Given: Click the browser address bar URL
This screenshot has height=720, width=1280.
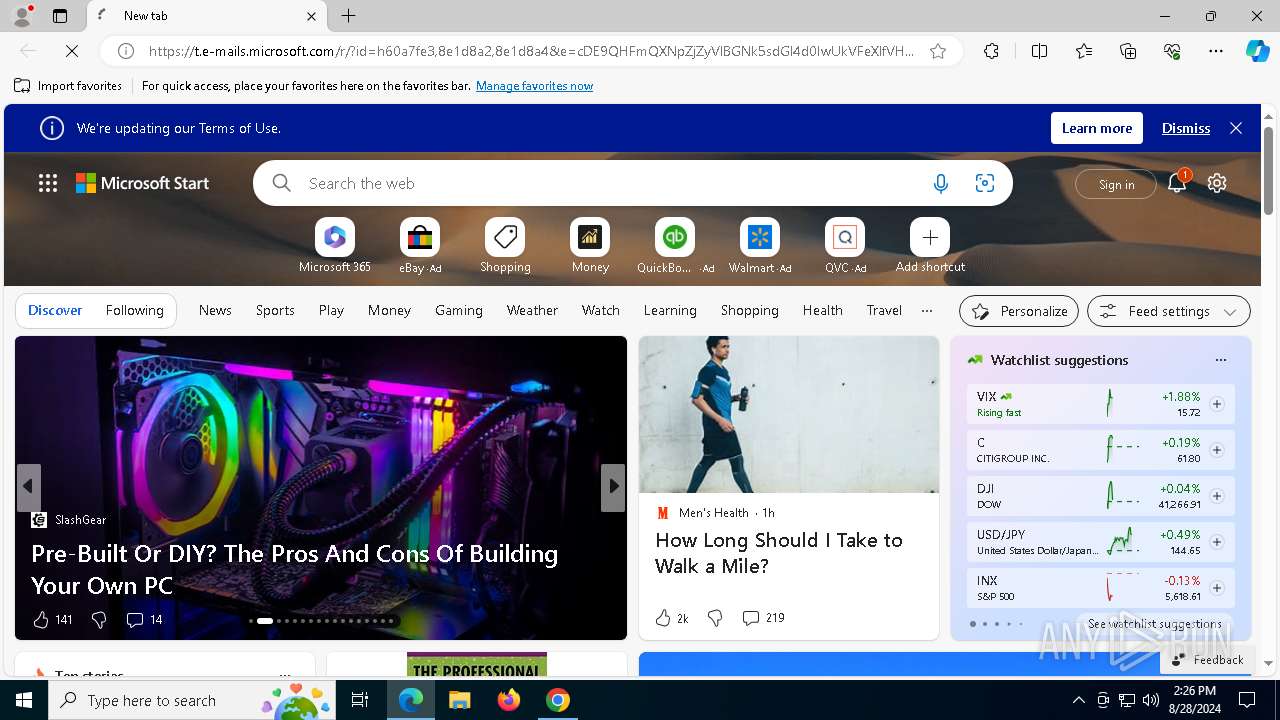Looking at the screenshot, I should 531,51.
